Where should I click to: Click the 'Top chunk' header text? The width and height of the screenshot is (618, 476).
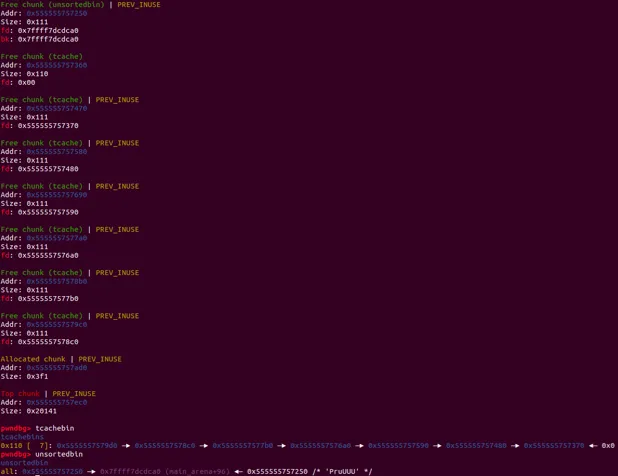pyautogui.click(x=20, y=394)
